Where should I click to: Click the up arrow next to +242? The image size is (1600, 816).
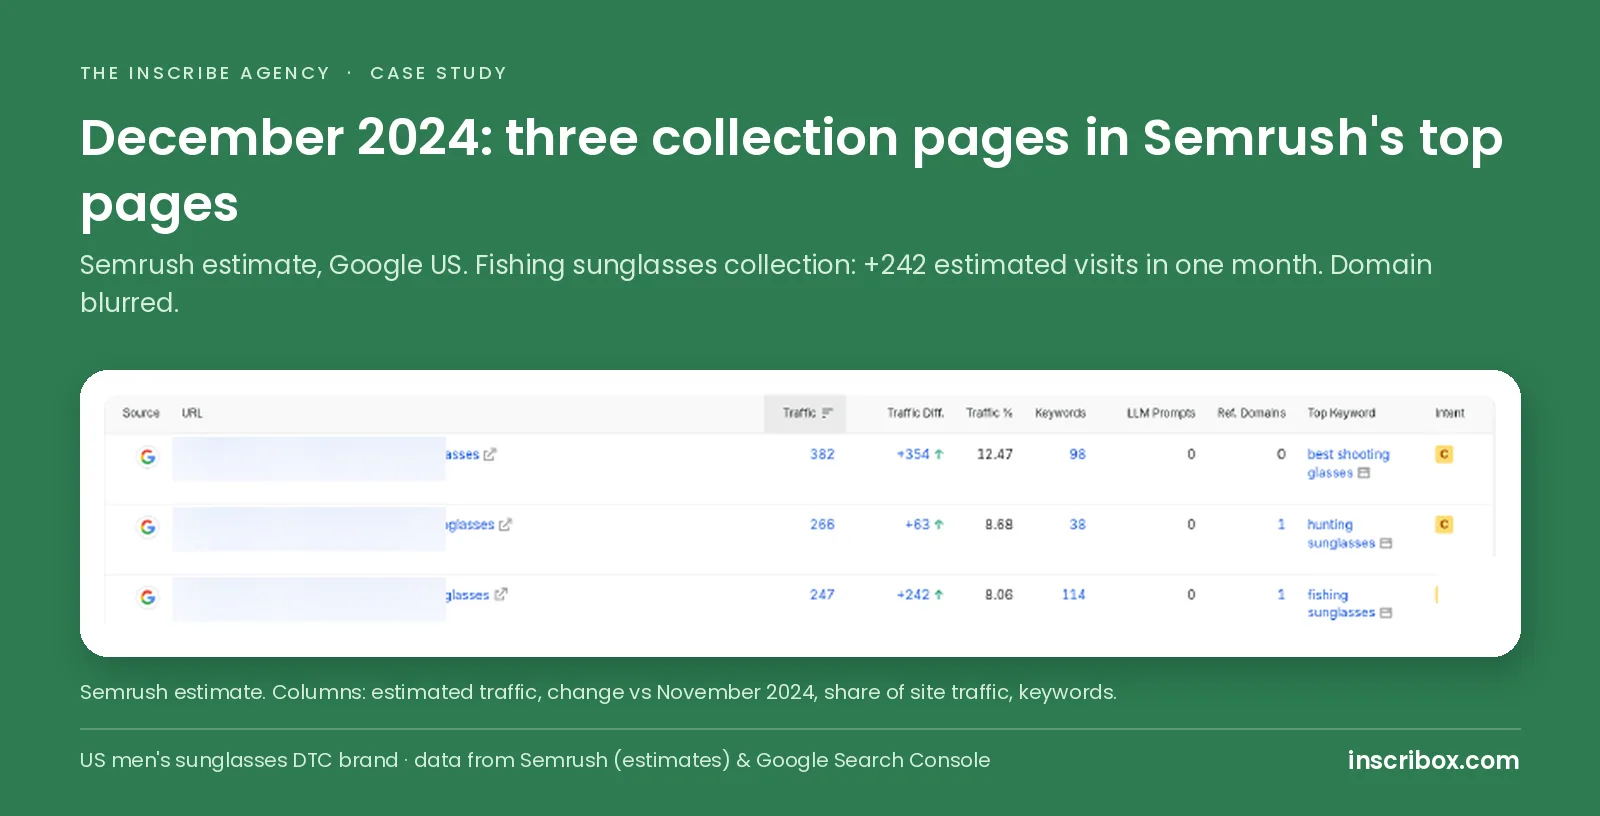(x=939, y=594)
